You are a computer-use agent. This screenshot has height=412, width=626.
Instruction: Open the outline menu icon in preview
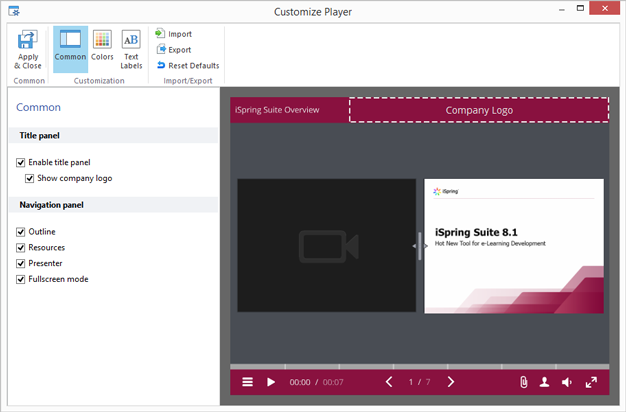[x=248, y=382]
